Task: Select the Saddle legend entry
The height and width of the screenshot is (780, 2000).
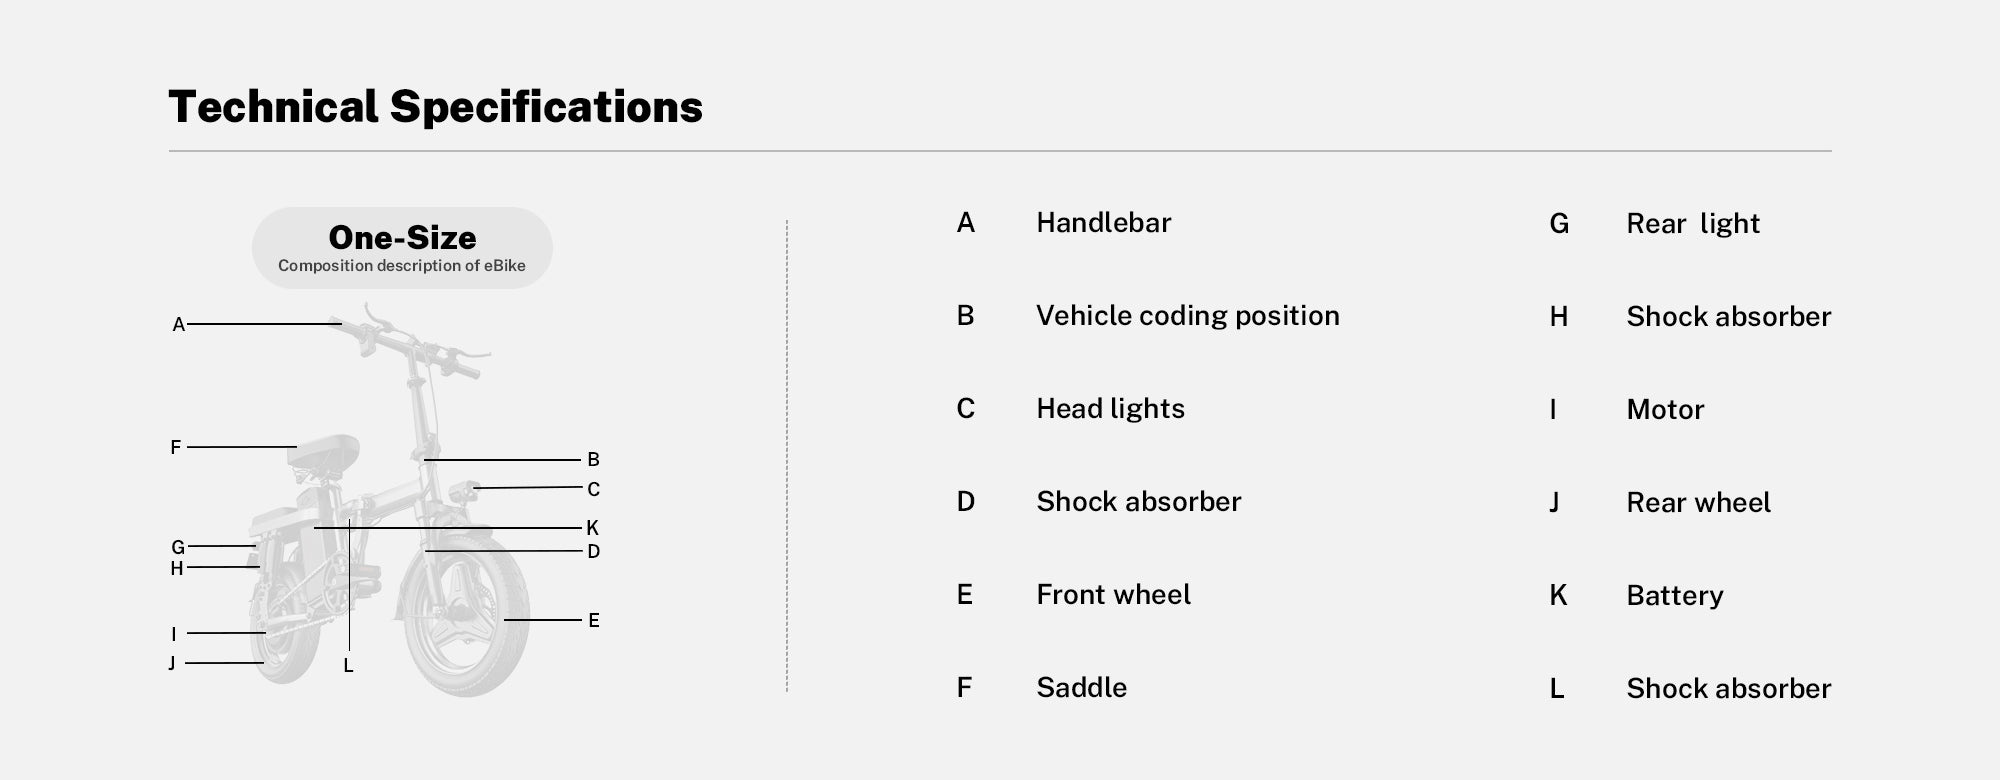Action: pos(1081,688)
